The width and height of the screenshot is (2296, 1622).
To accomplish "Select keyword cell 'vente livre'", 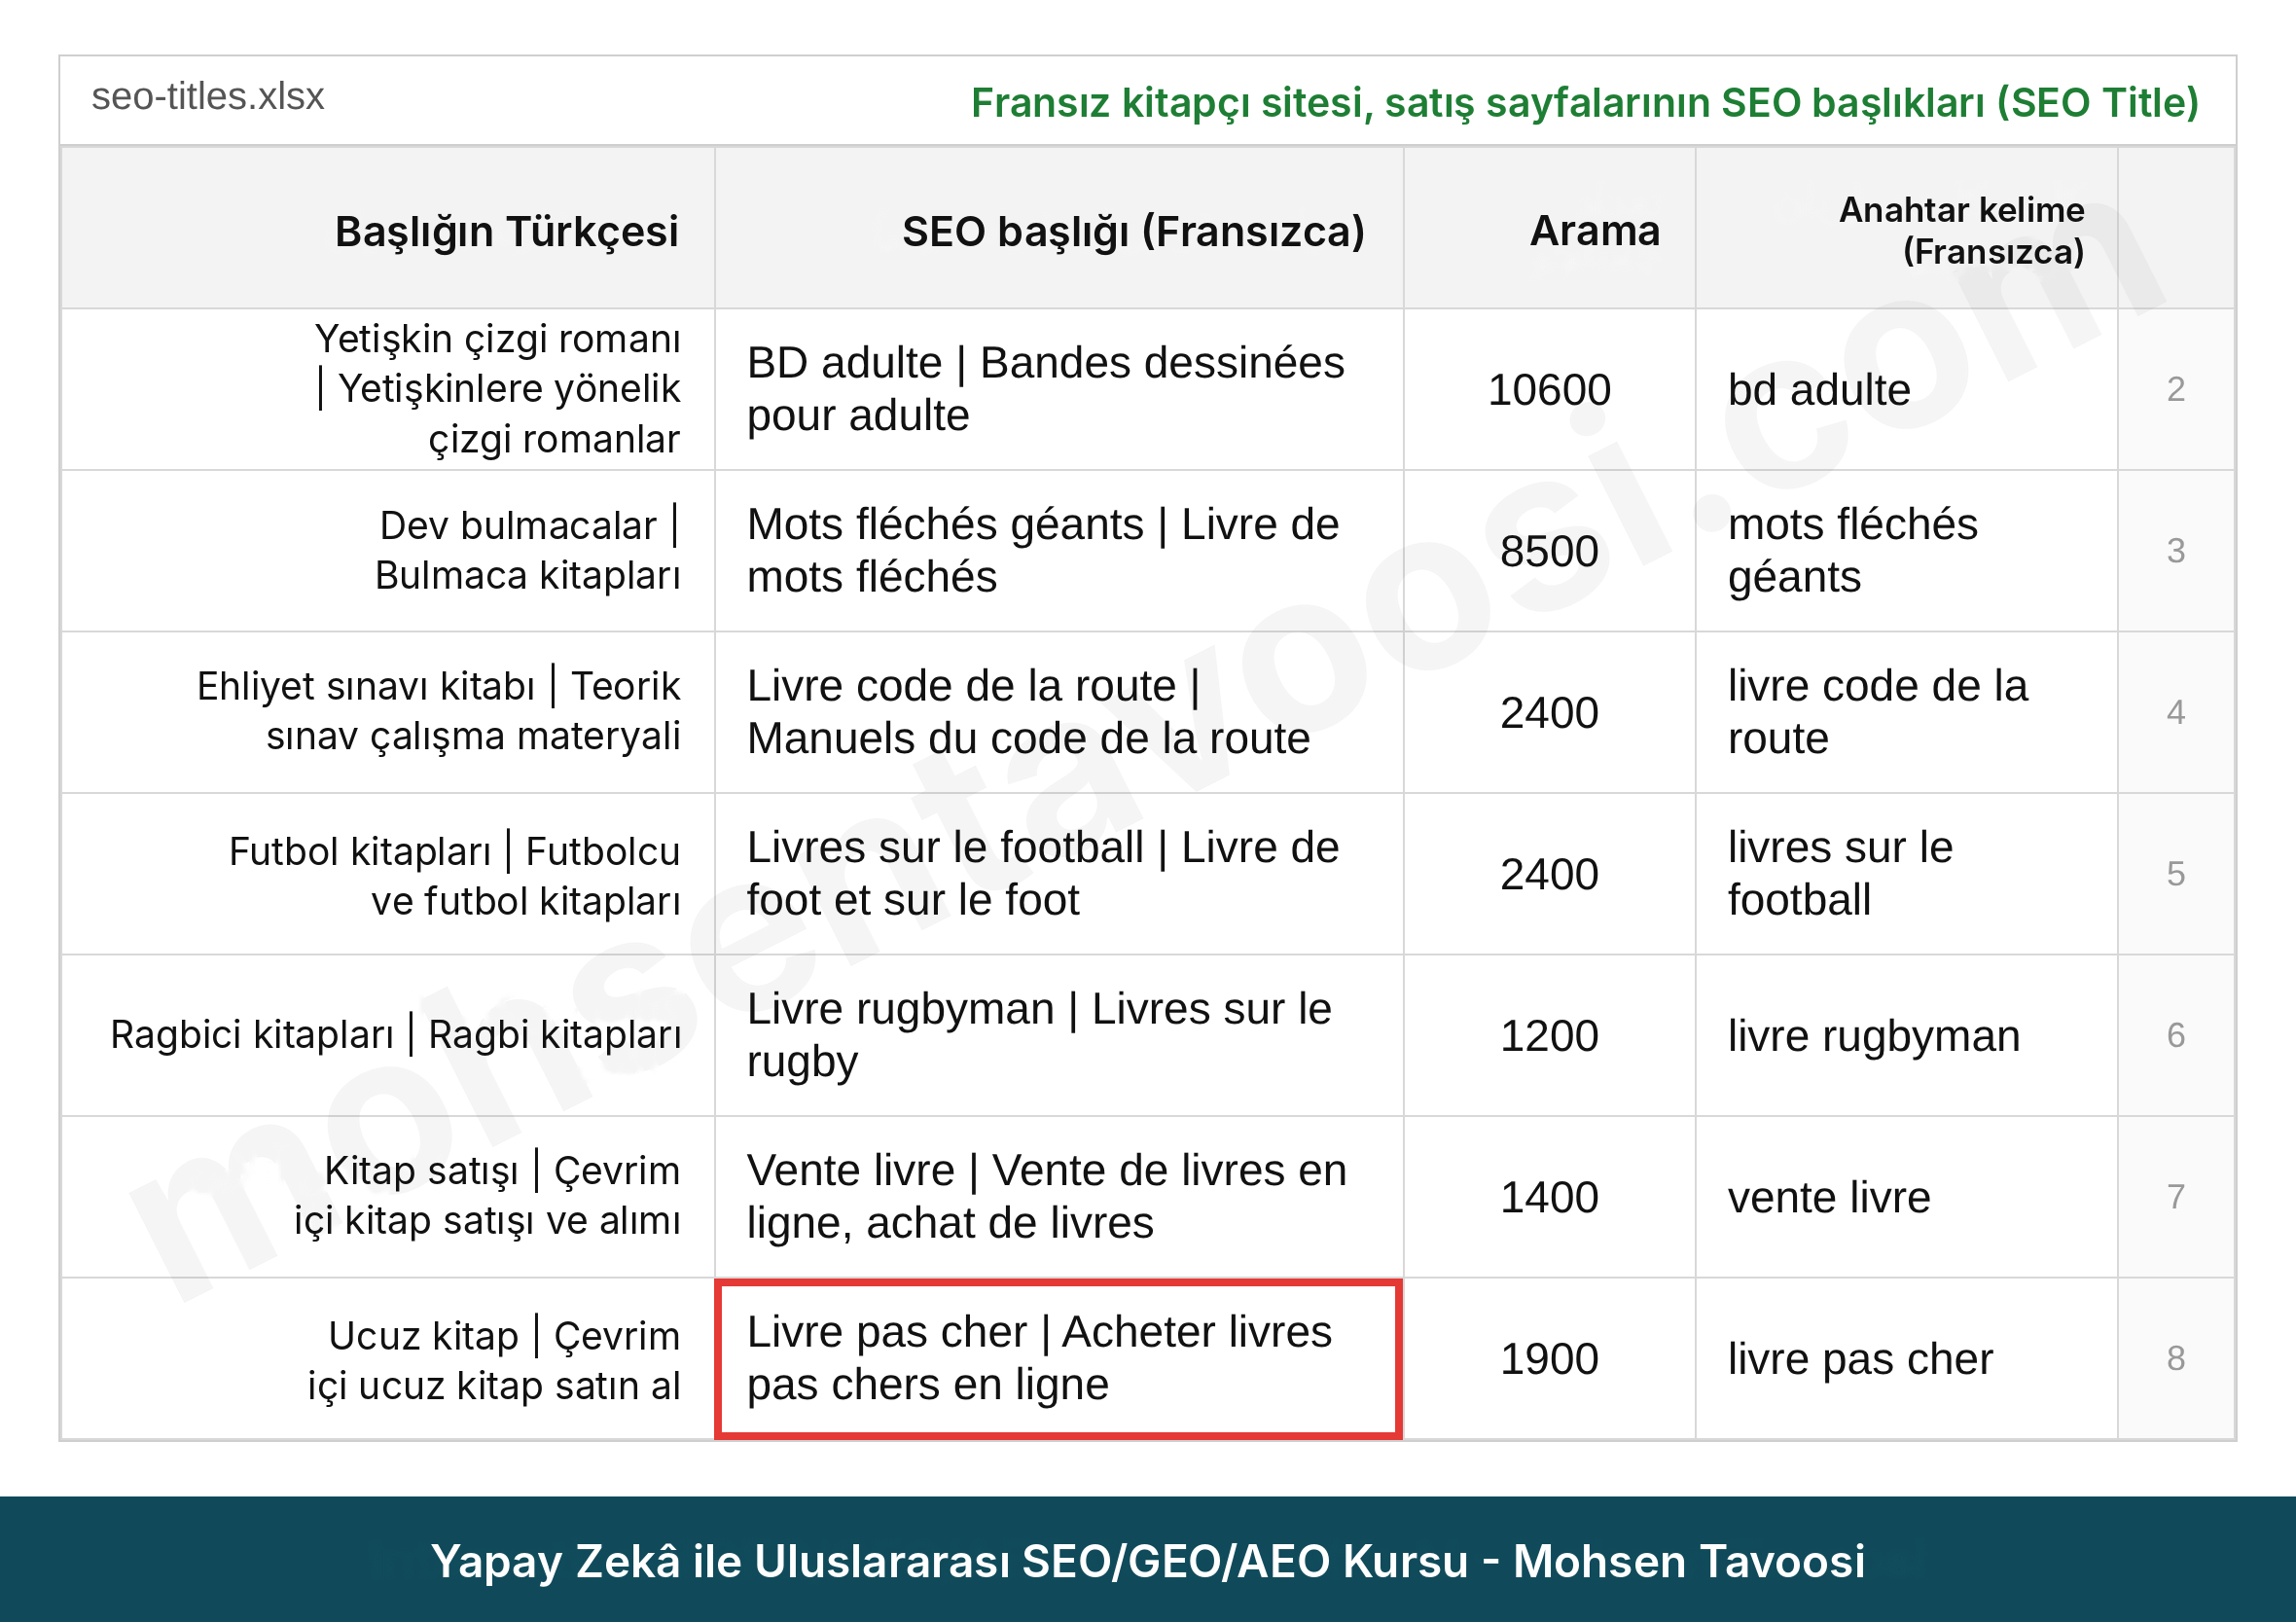I will [x=1906, y=1197].
